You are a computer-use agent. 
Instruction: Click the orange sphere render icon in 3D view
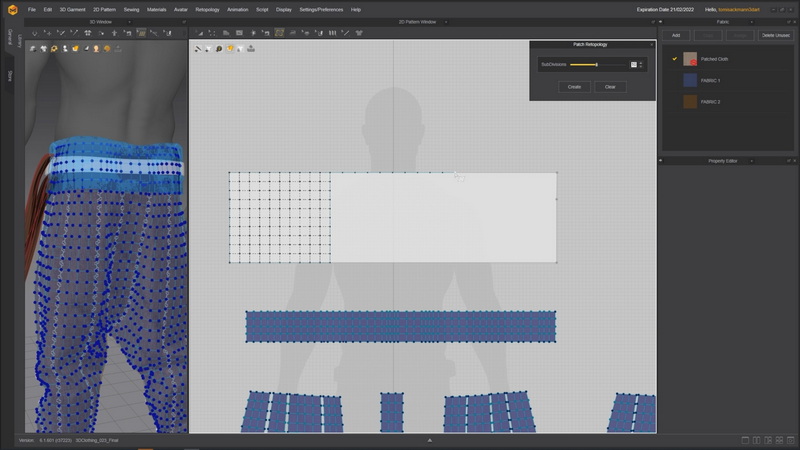[107, 49]
